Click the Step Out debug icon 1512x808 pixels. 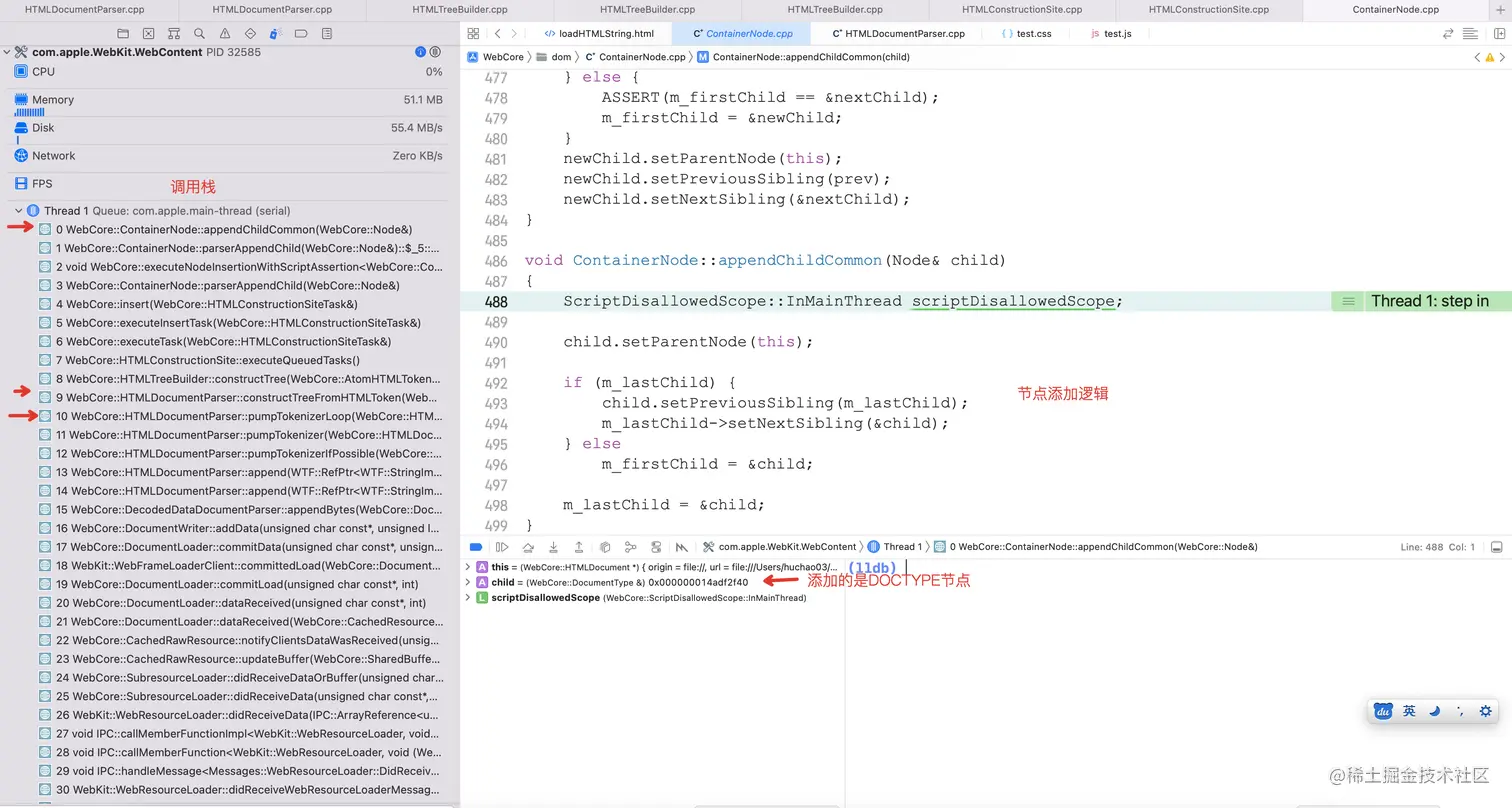coord(579,547)
